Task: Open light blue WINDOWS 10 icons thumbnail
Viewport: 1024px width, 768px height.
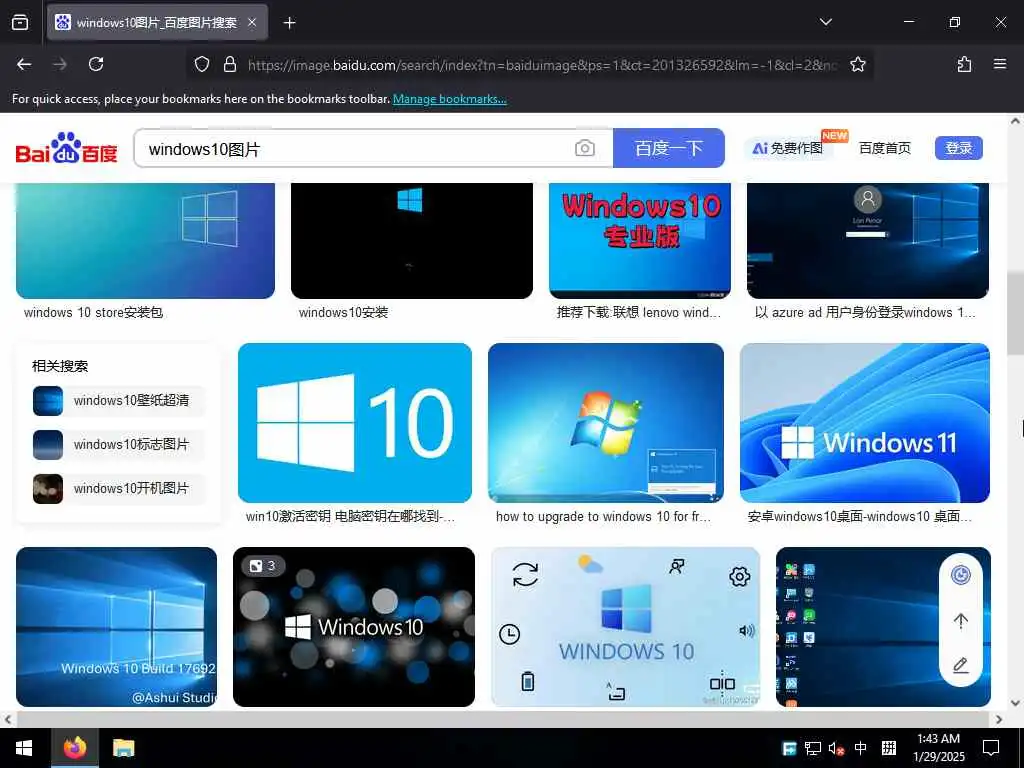Action: (626, 627)
